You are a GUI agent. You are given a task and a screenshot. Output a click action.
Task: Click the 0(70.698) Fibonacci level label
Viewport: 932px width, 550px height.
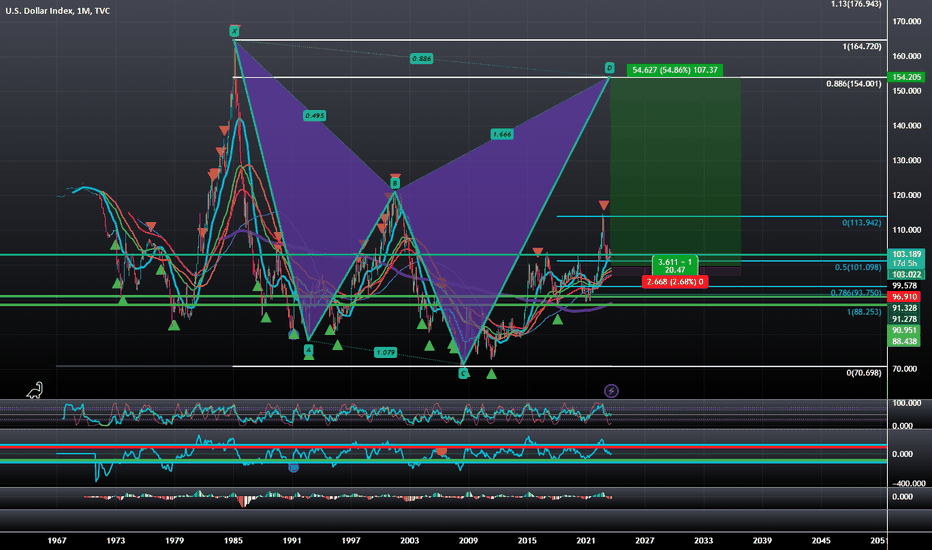864,373
